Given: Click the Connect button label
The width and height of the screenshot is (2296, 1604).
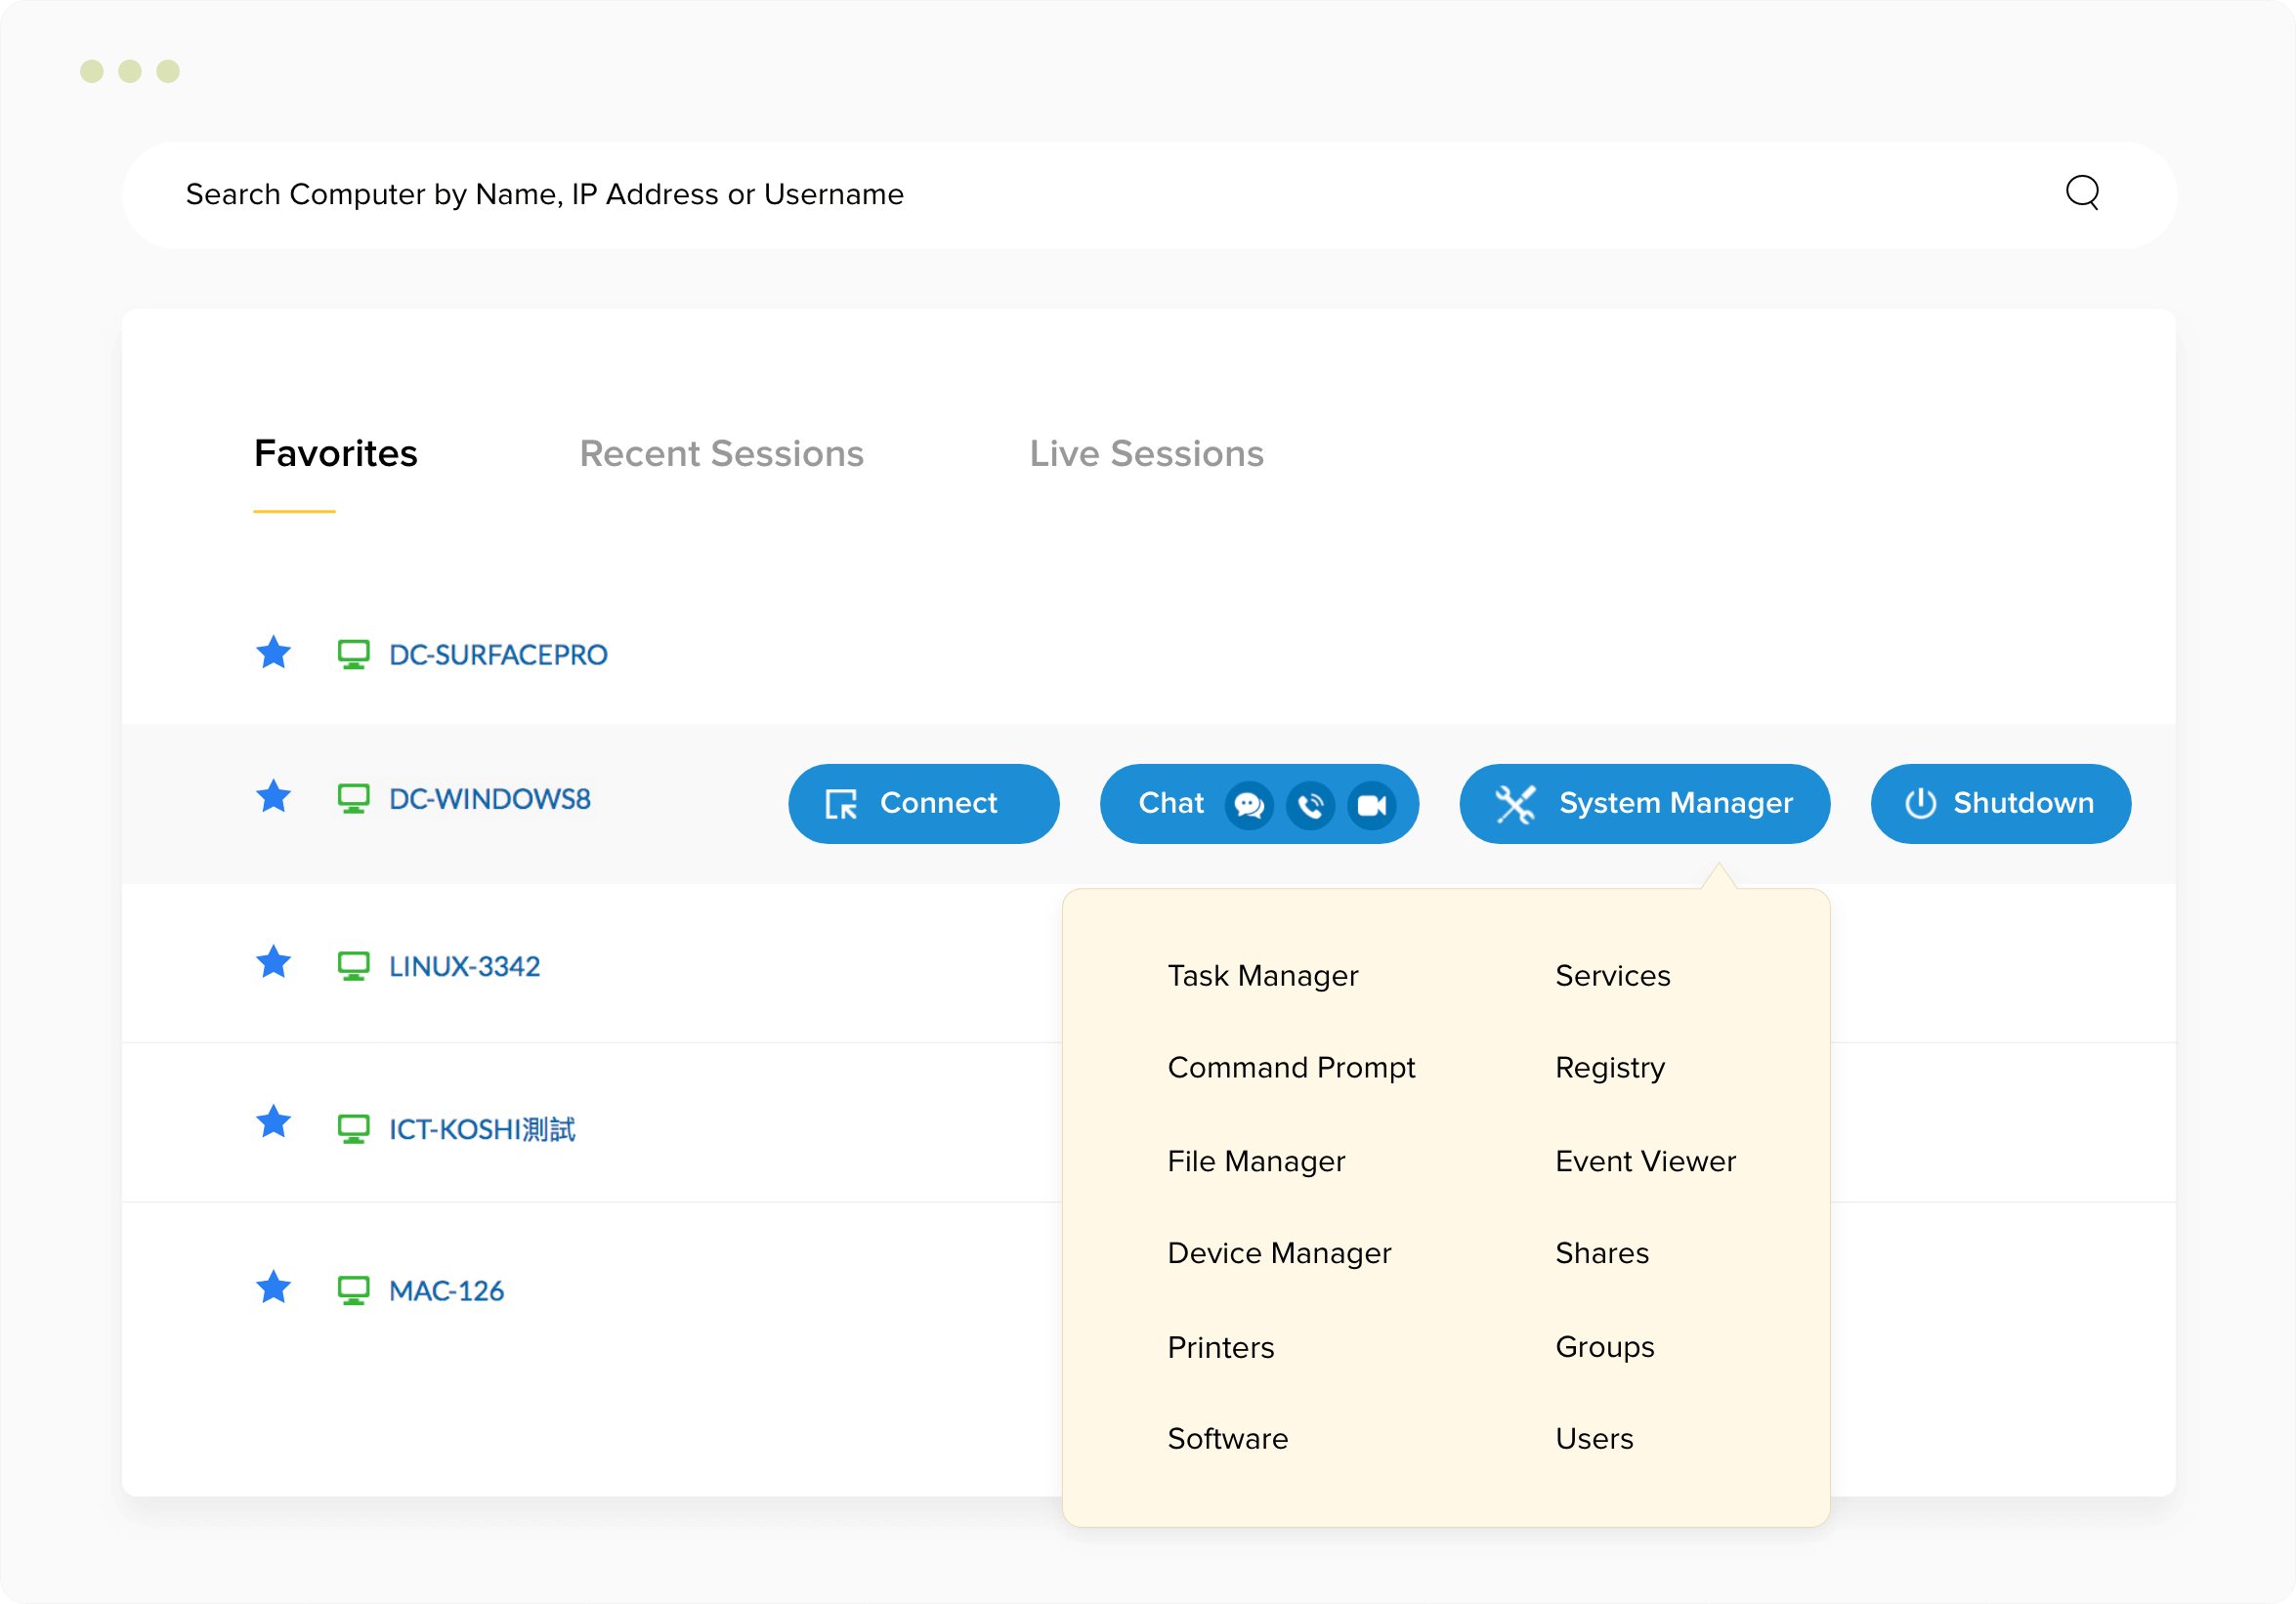Looking at the screenshot, I should pyautogui.click(x=938, y=803).
